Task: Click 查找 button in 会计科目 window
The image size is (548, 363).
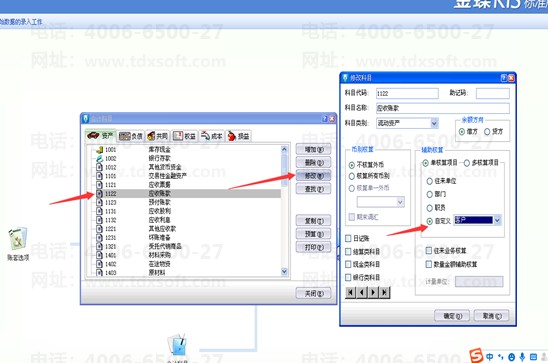Action: coord(313,189)
